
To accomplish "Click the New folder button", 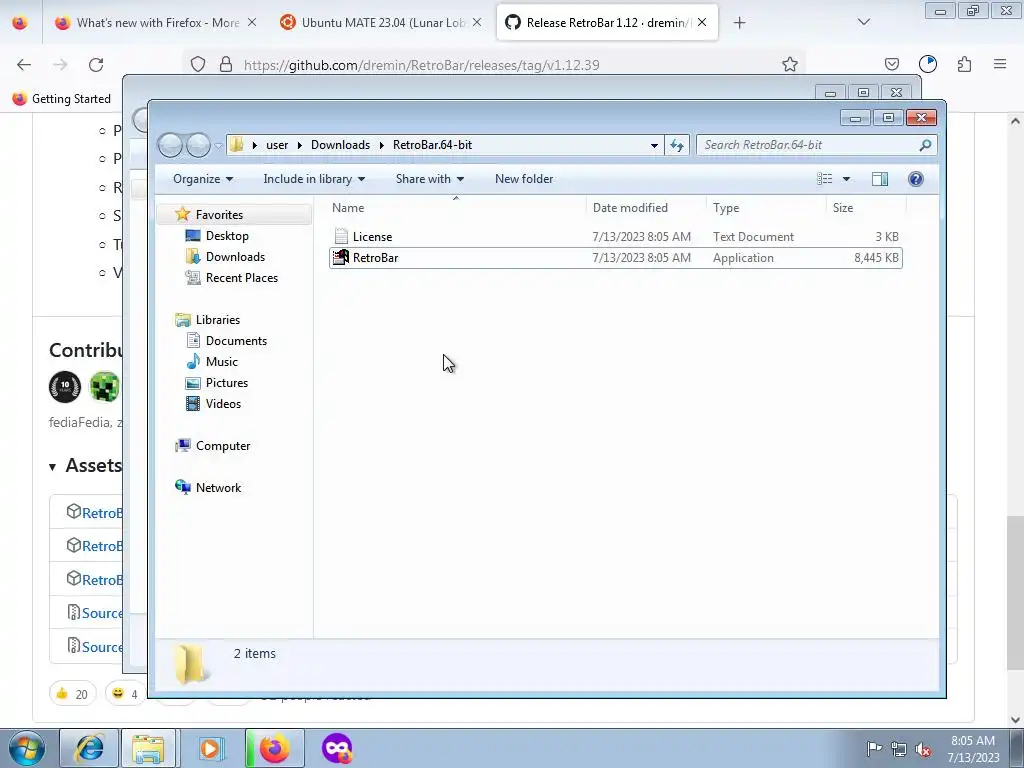I will click(524, 179).
